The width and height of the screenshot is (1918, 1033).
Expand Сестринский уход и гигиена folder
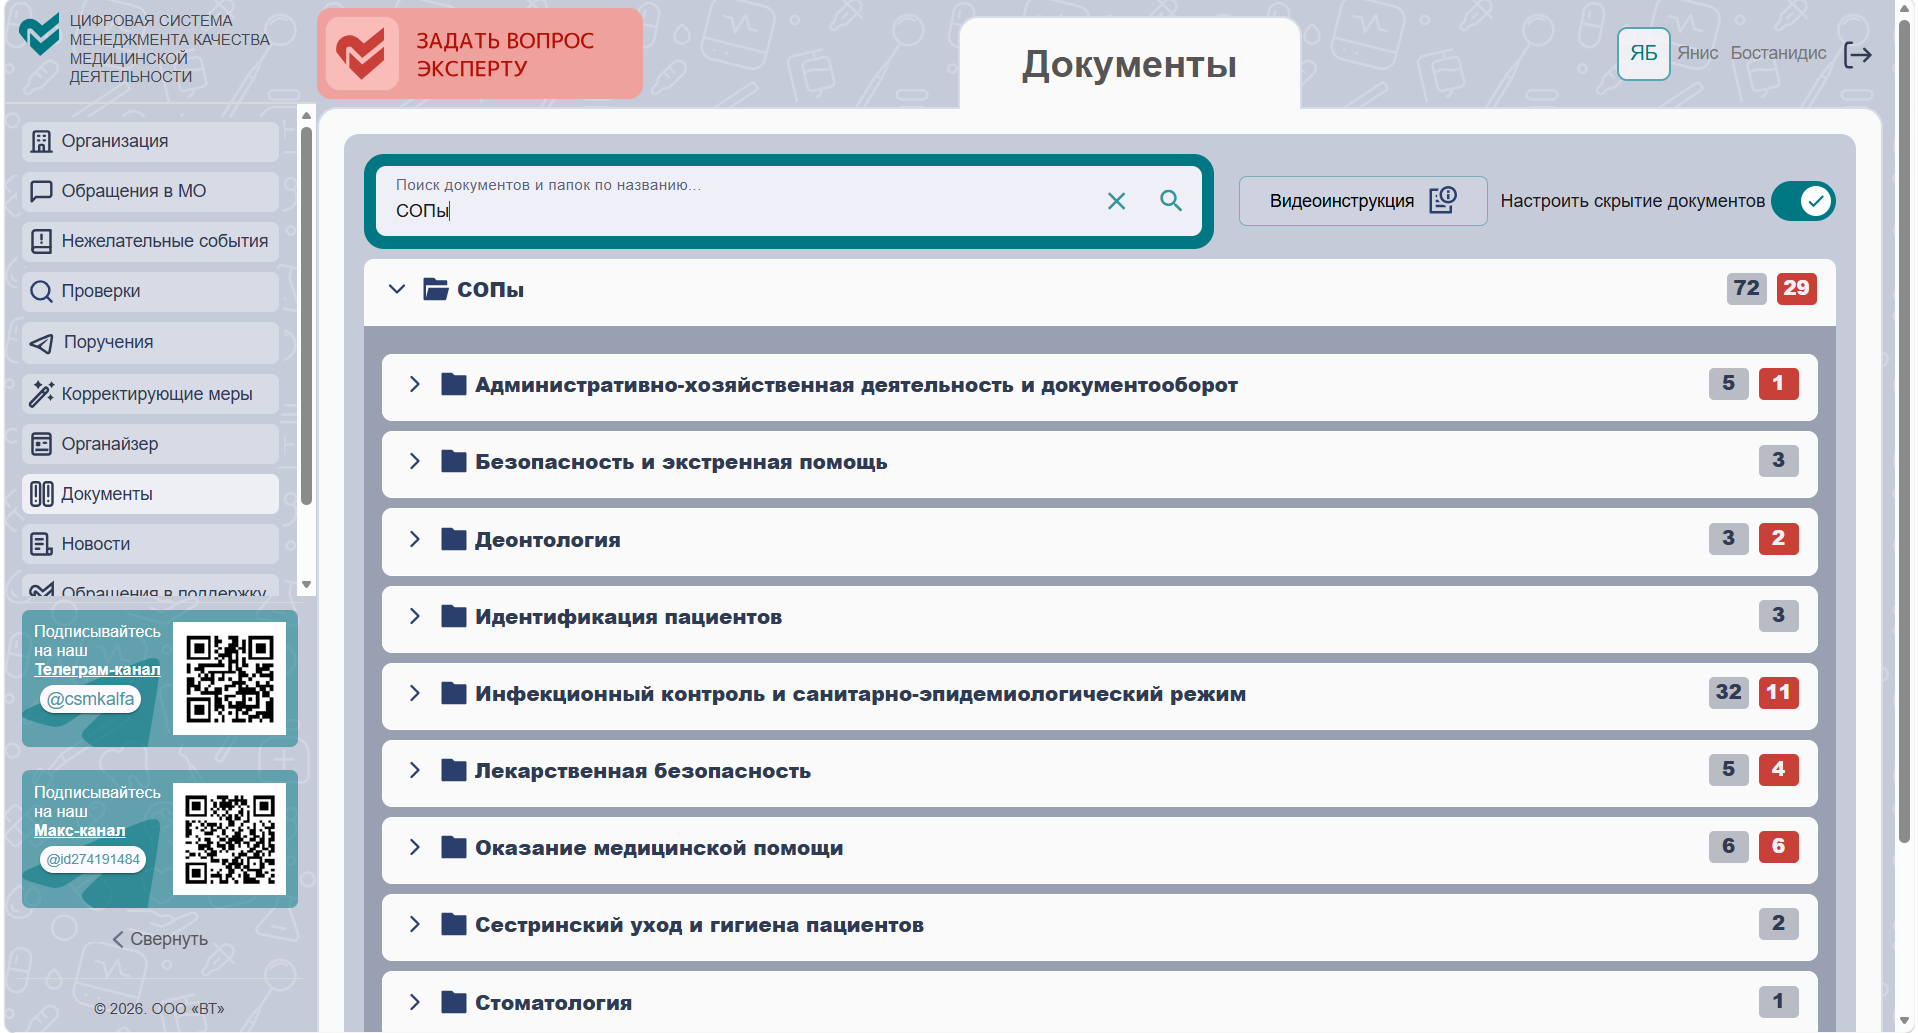click(x=414, y=924)
